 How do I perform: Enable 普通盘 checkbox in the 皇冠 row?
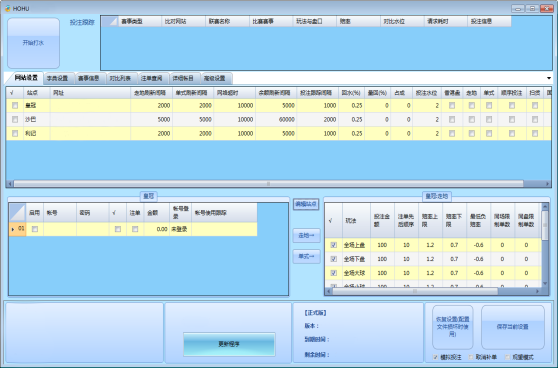(x=452, y=105)
